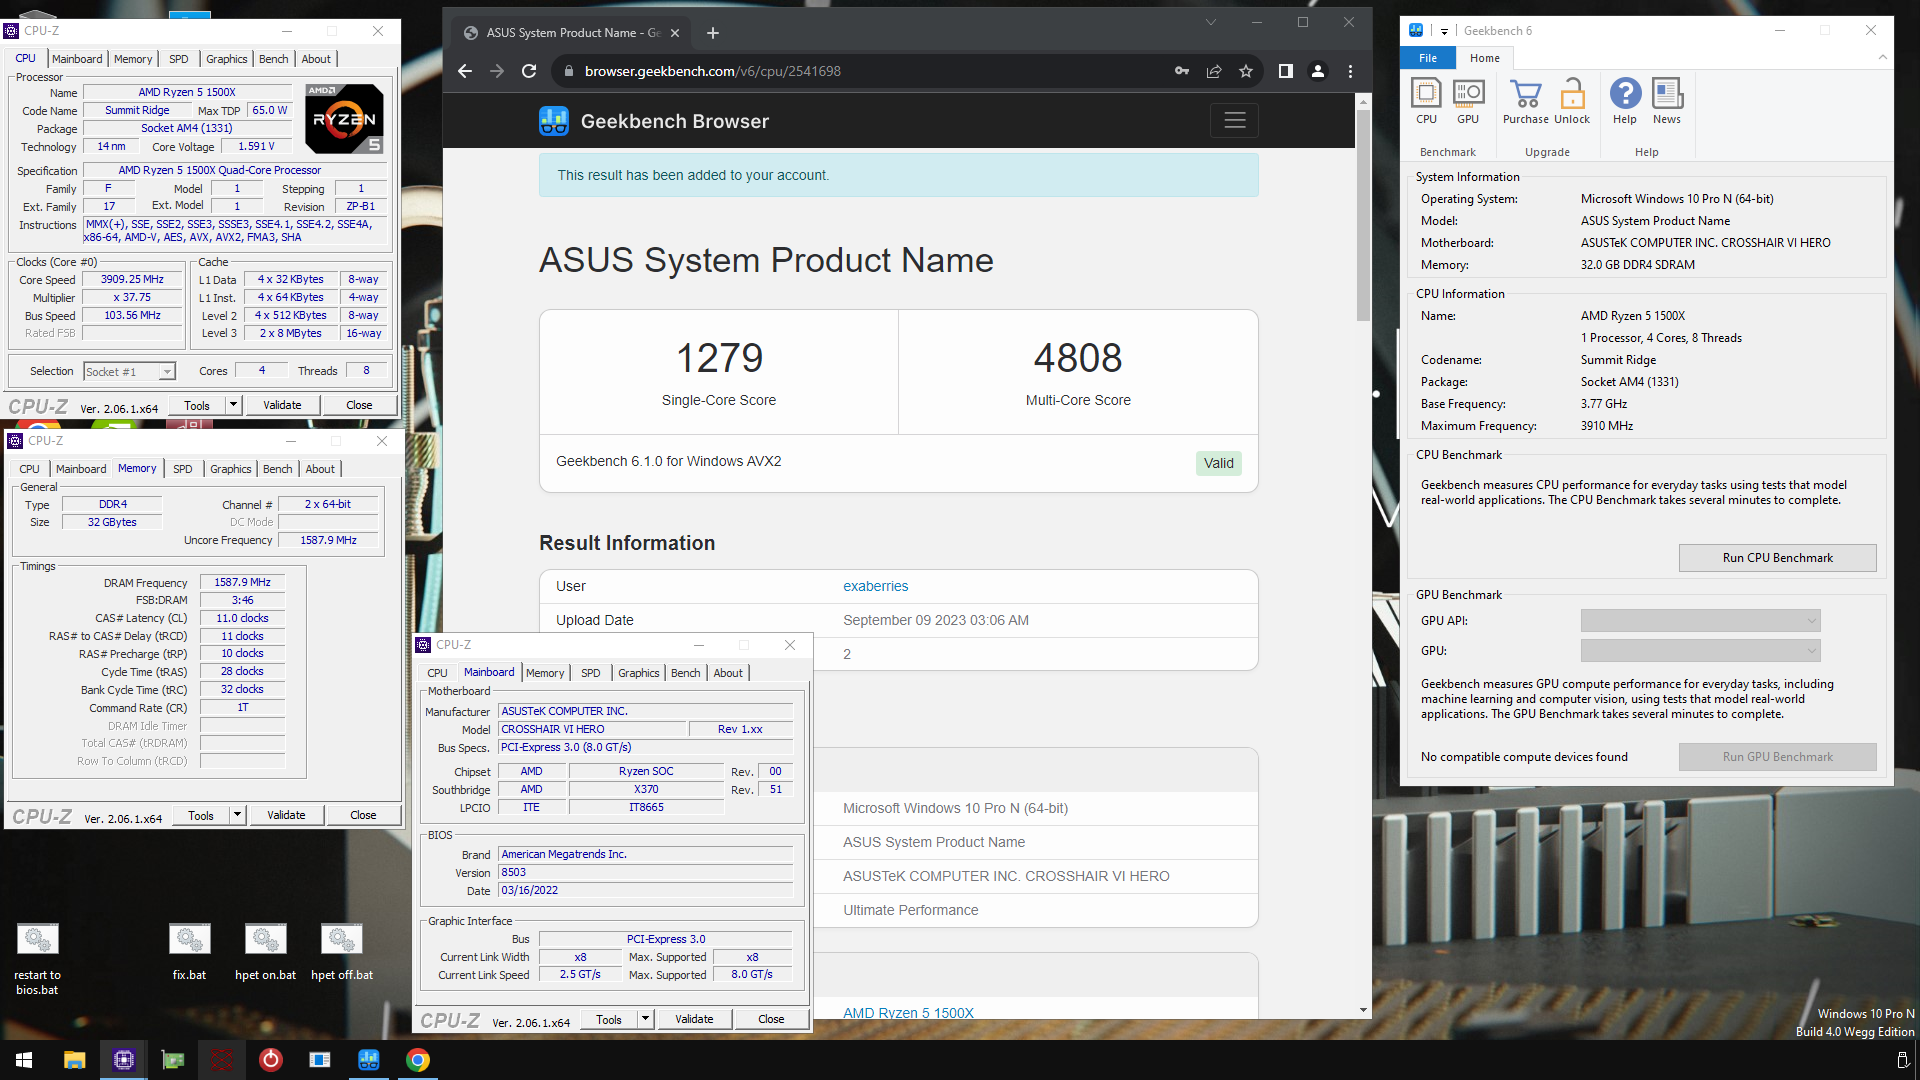
Task: Open the GPU selection dropdown in Geekbench
Action: [x=1700, y=651]
